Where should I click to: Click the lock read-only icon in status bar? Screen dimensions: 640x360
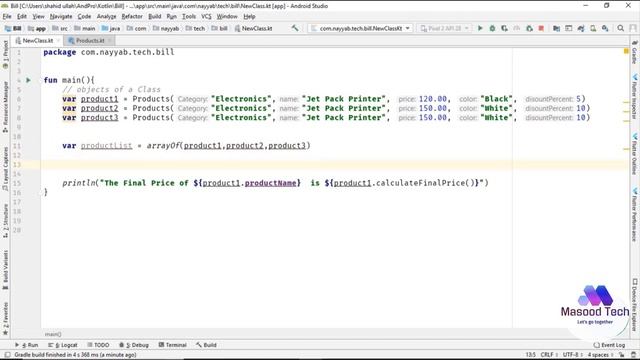[x=622, y=355]
